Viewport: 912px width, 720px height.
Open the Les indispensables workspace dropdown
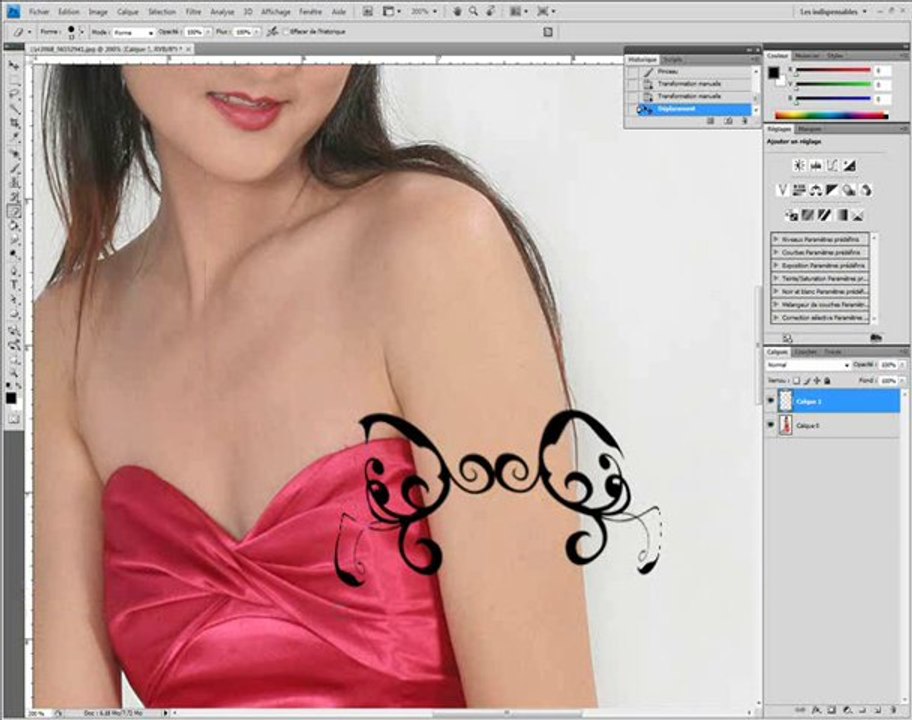pos(833,11)
